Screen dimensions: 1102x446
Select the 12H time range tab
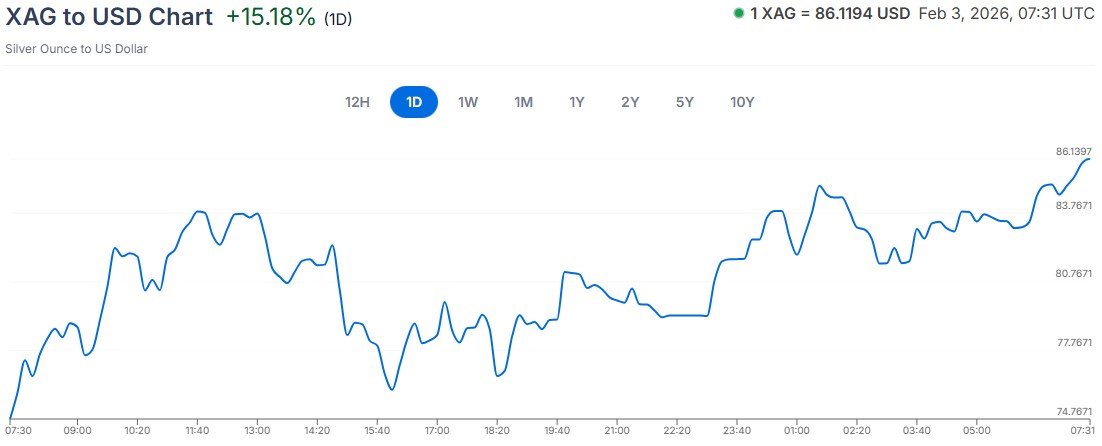pyautogui.click(x=357, y=102)
